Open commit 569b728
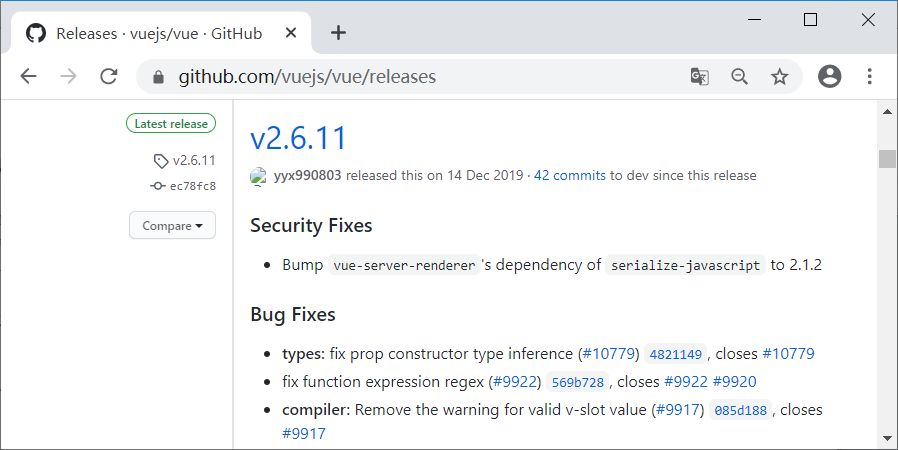The height and width of the screenshot is (450, 898). (578, 382)
